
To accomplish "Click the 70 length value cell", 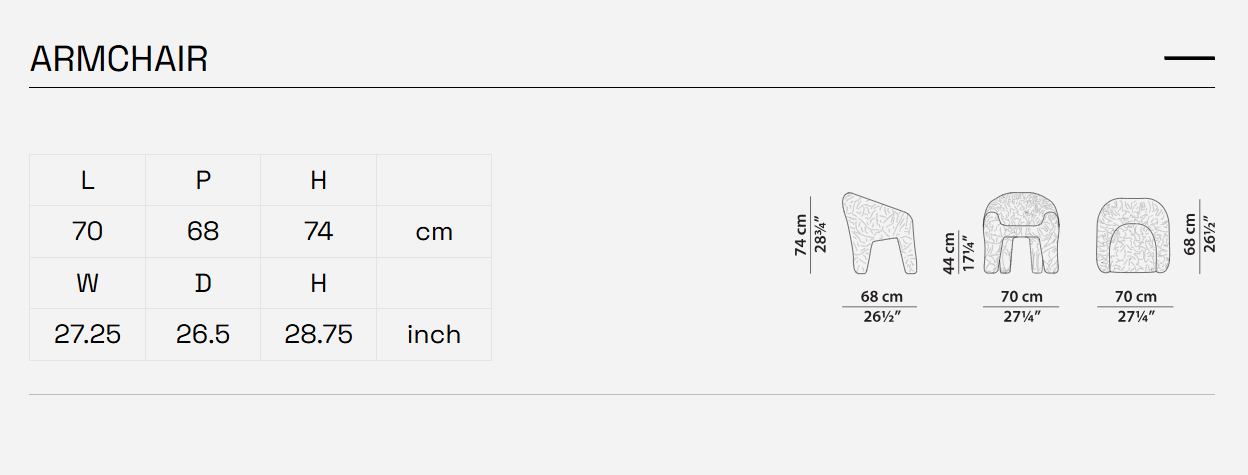I will click(88, 232).
